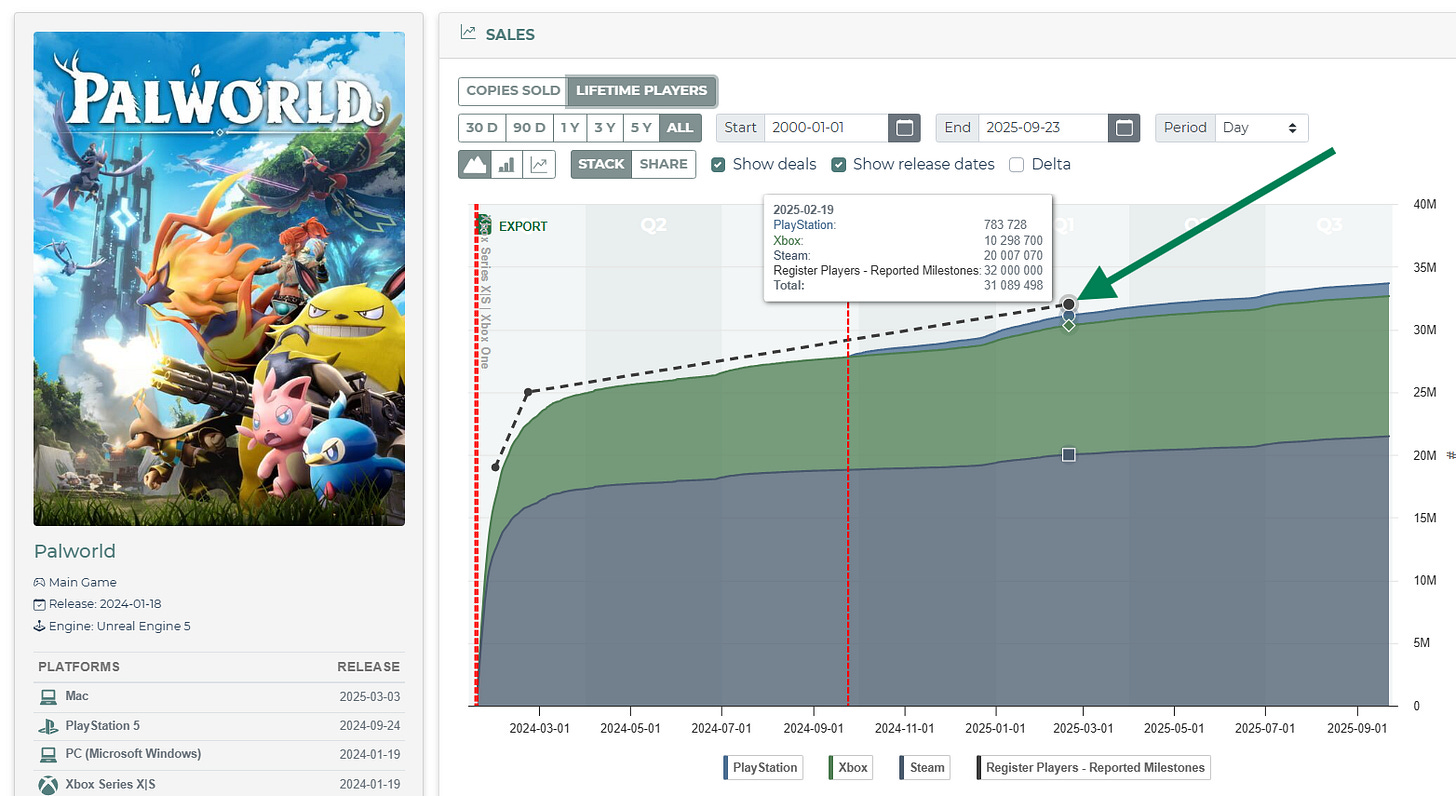The height and width of the screenshot is (796, 1456).
Task: Choose the 1 Y time range
Action: [x=569, y=128]
